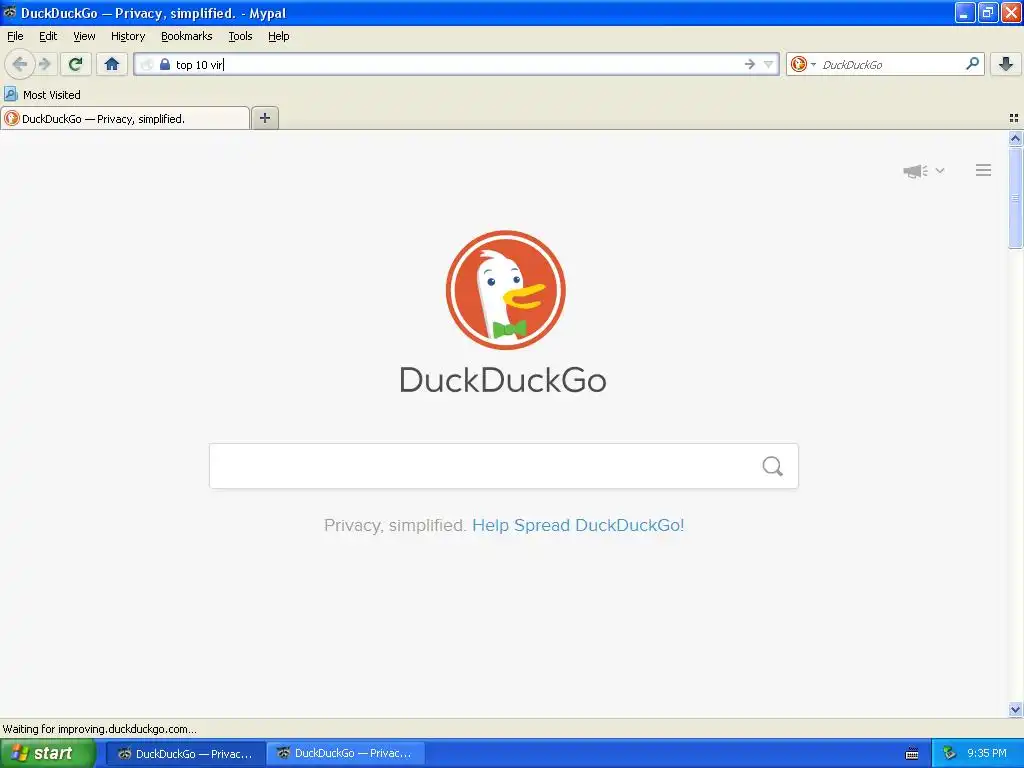Viewport: 1024px width, 768px height.
Task: Open the DuckDuckGo megaphone dropdown
Action: pyautogui.click(x=923, y=170)
